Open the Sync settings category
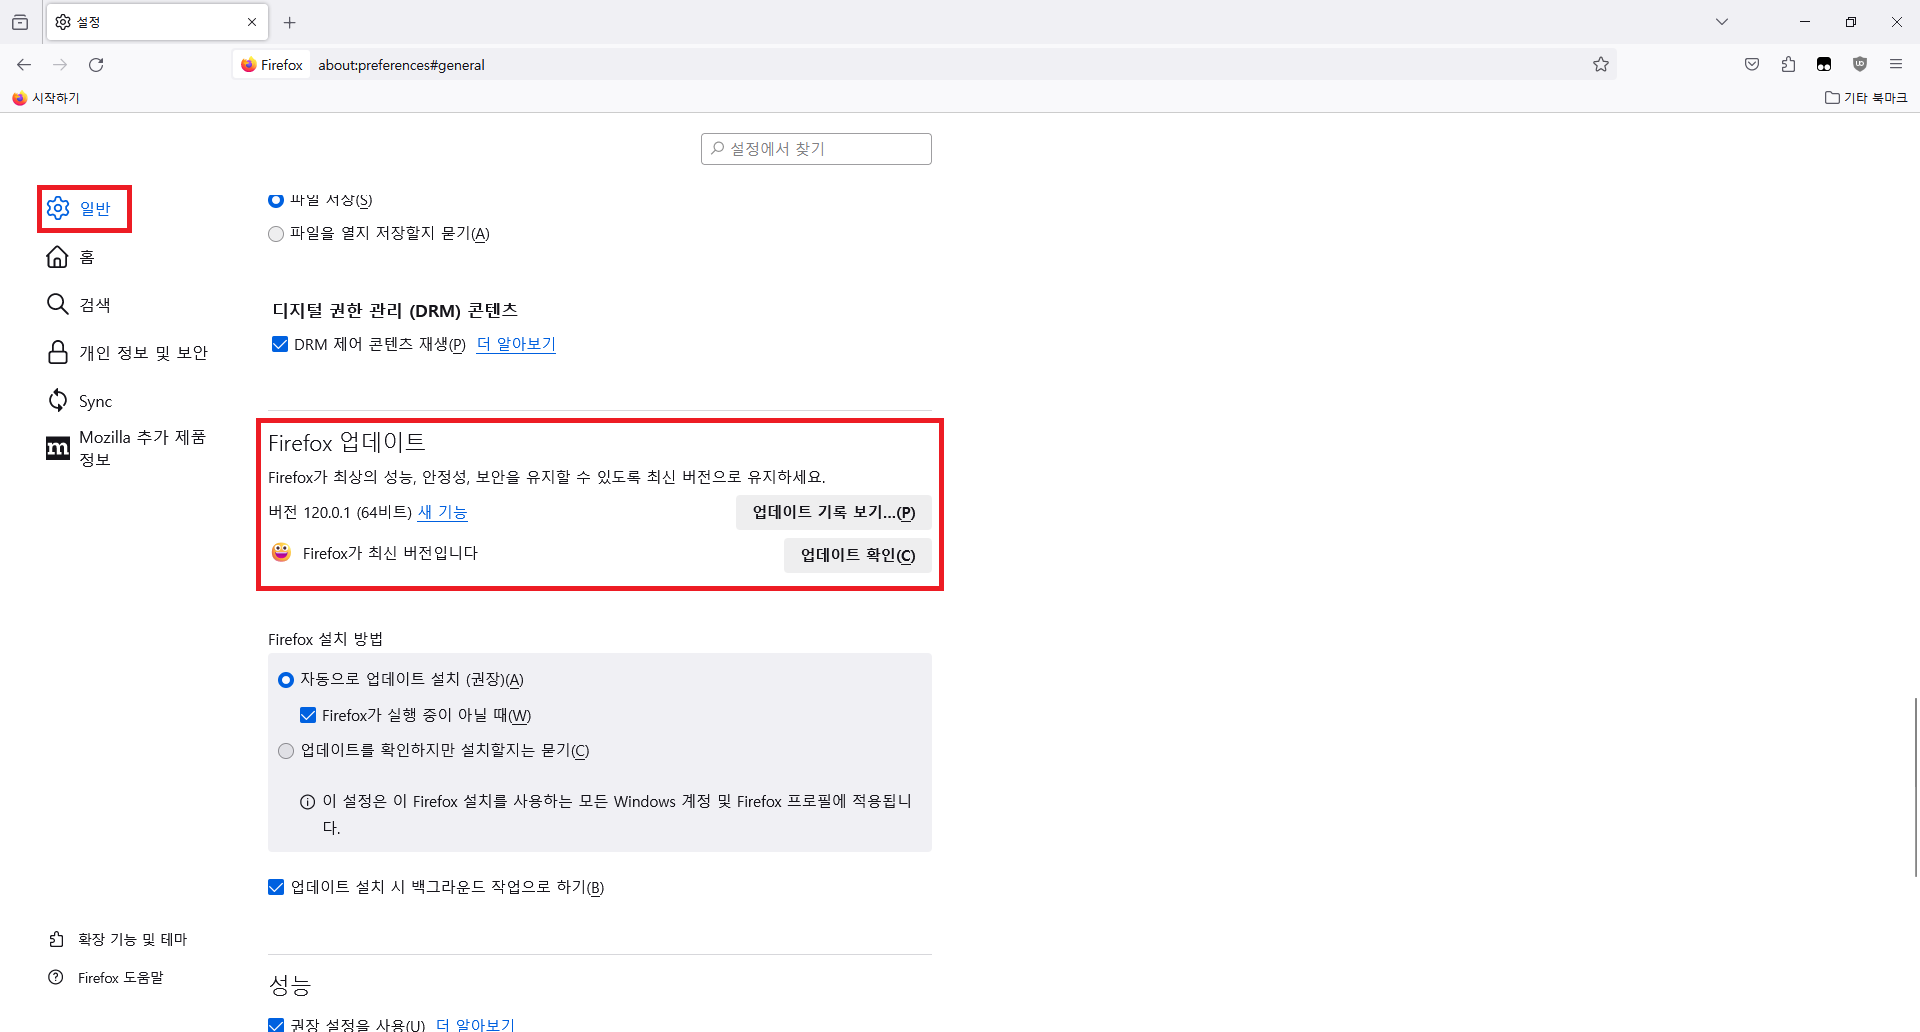This screenshot has height=1032, width=1920. 79,401
